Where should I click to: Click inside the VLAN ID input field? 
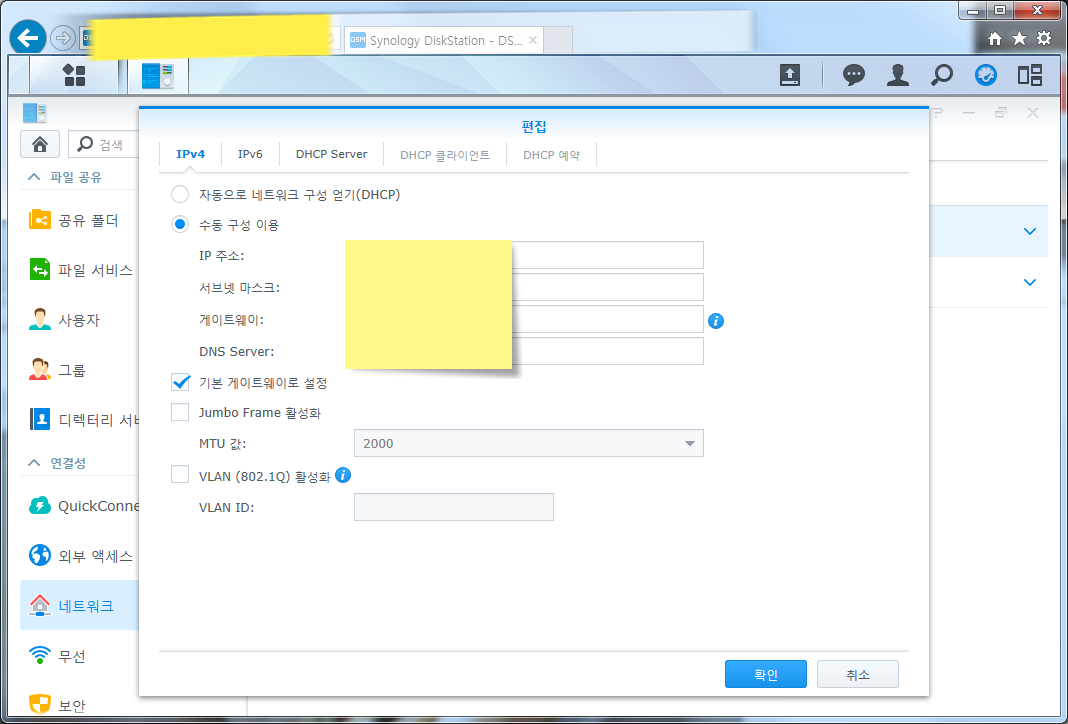click(x=453, y=507)
